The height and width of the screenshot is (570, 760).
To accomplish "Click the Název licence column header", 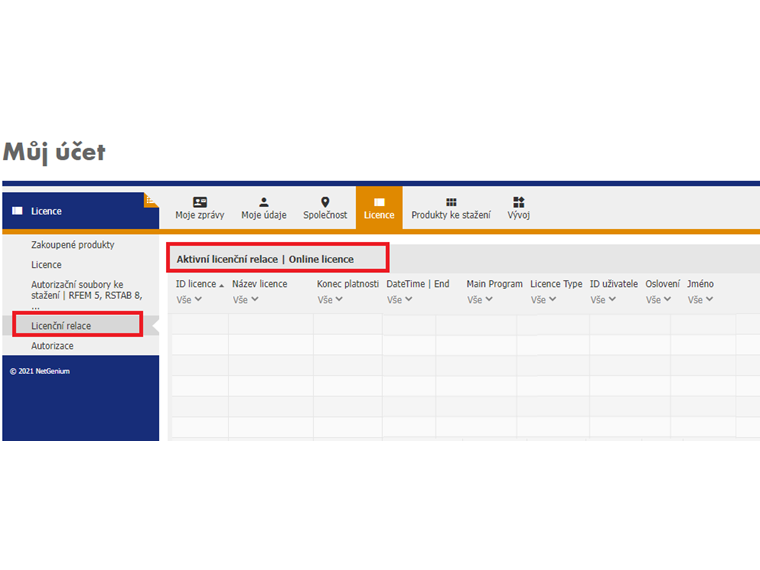I will point(260,284).
